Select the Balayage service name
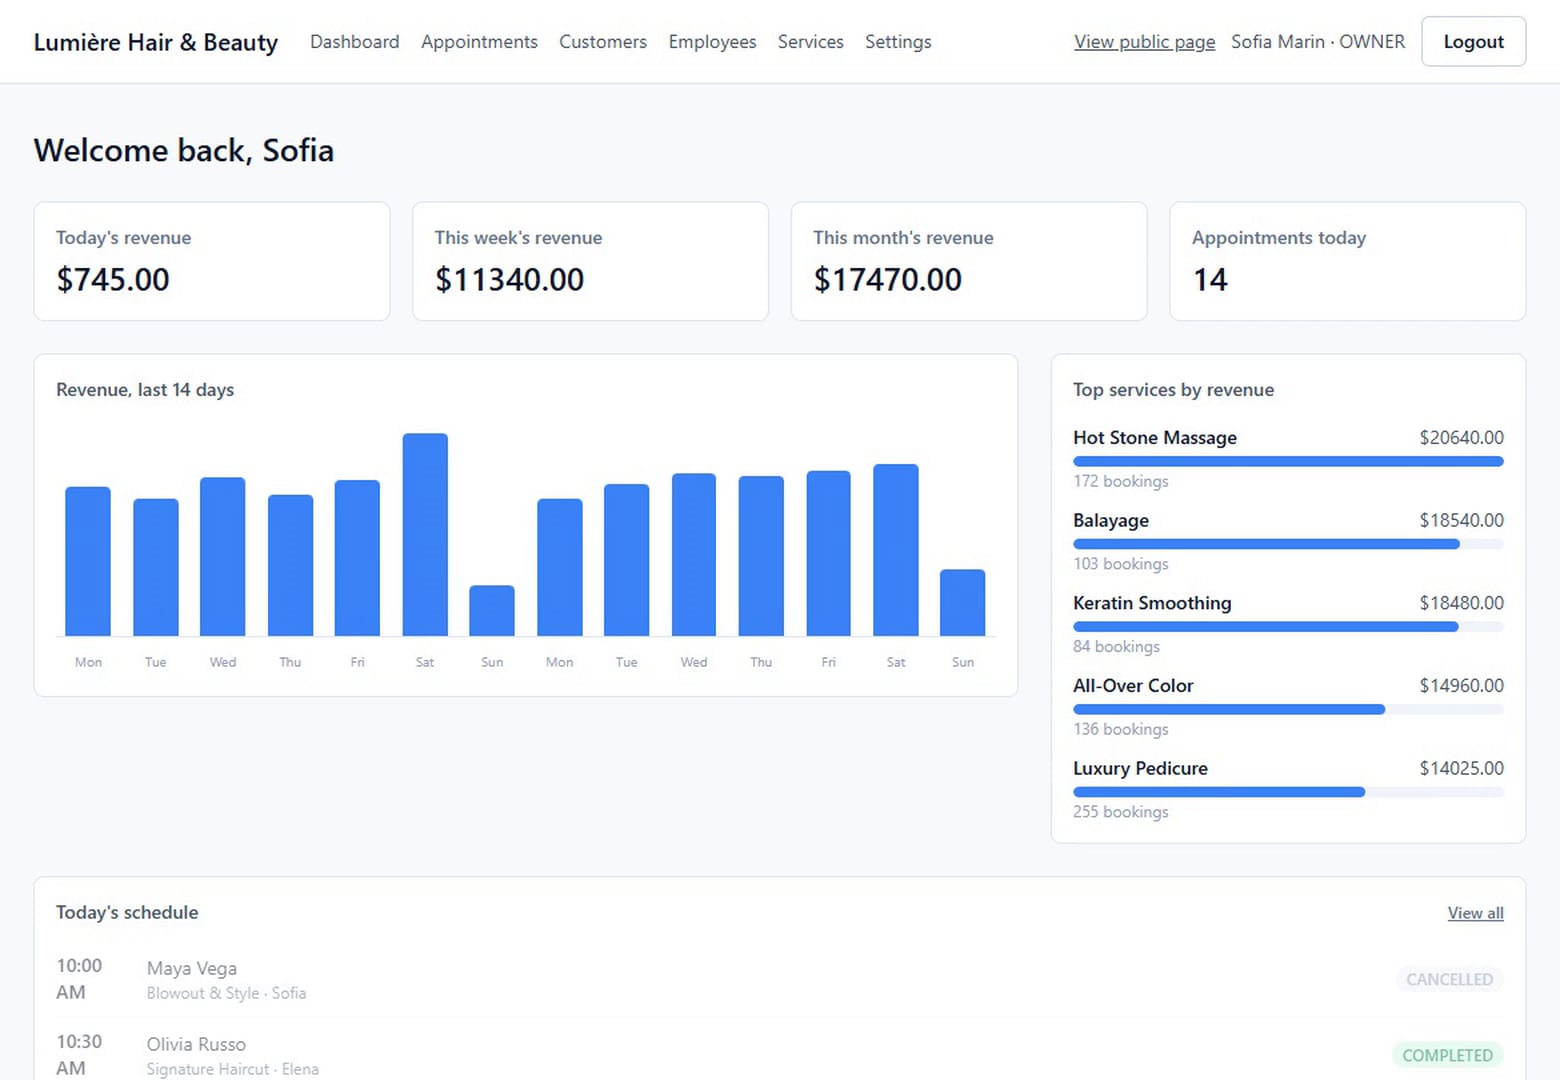The image size is (1560, 1080). tap(1111, 521)
